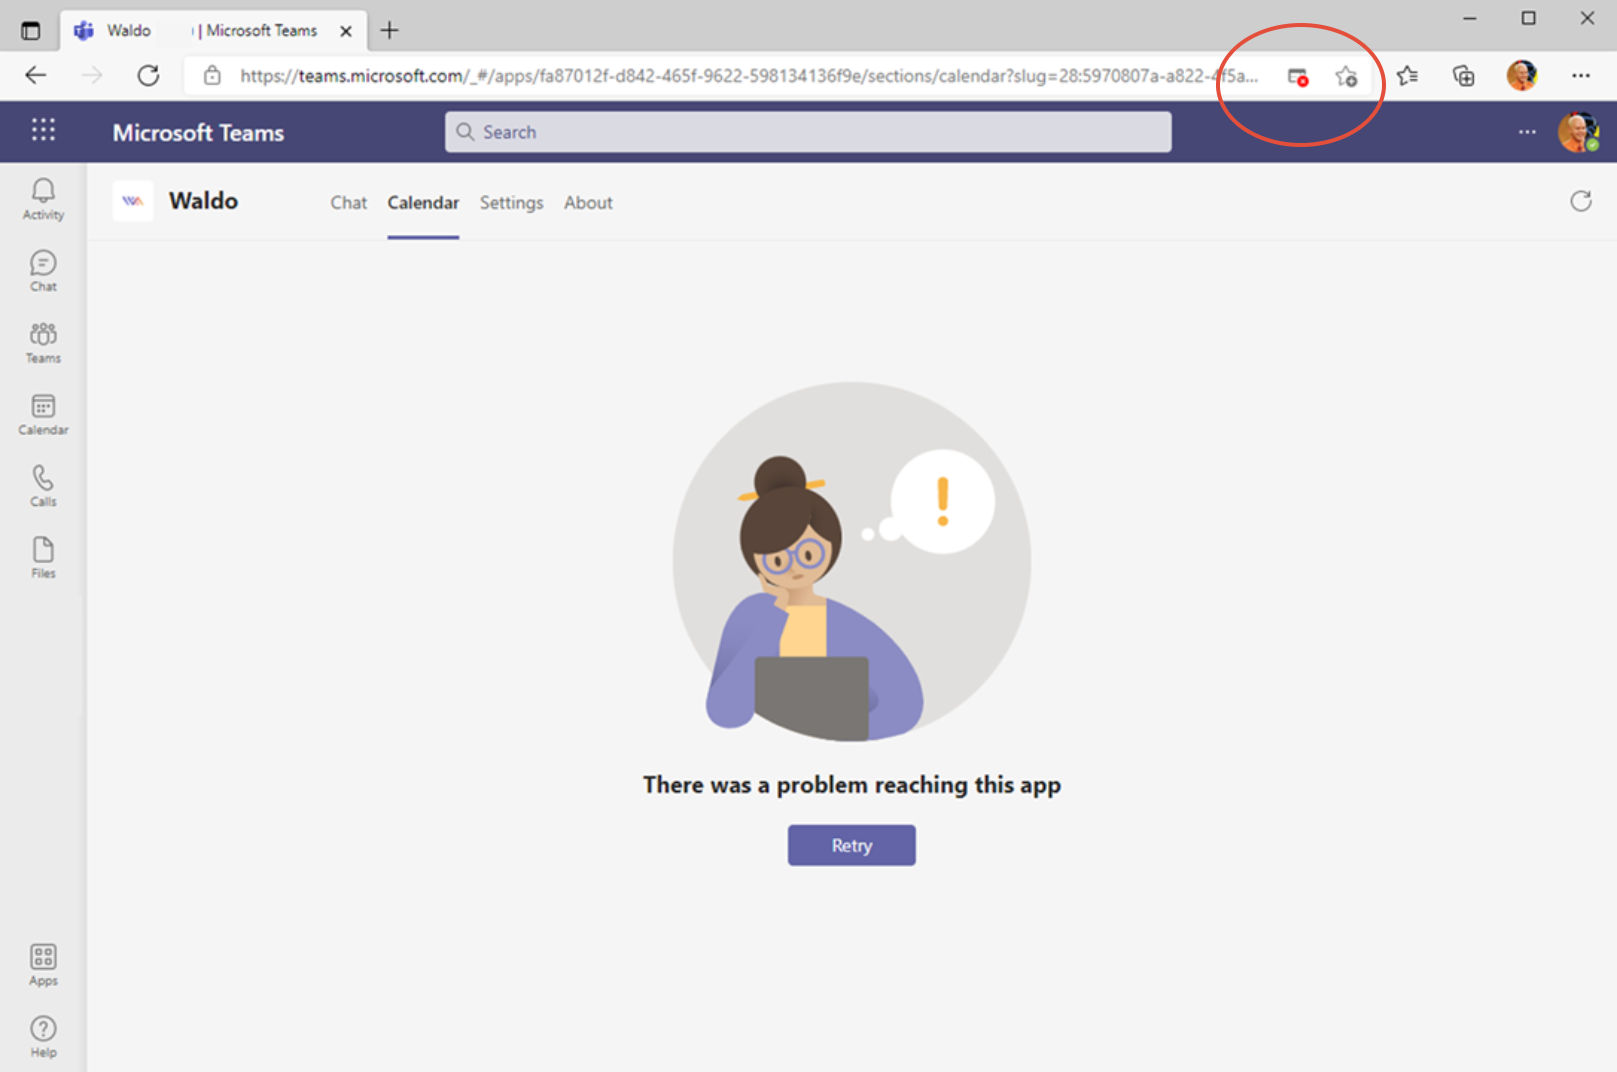
Task: Add this page to favorites
Action: tap(1346, 76)
